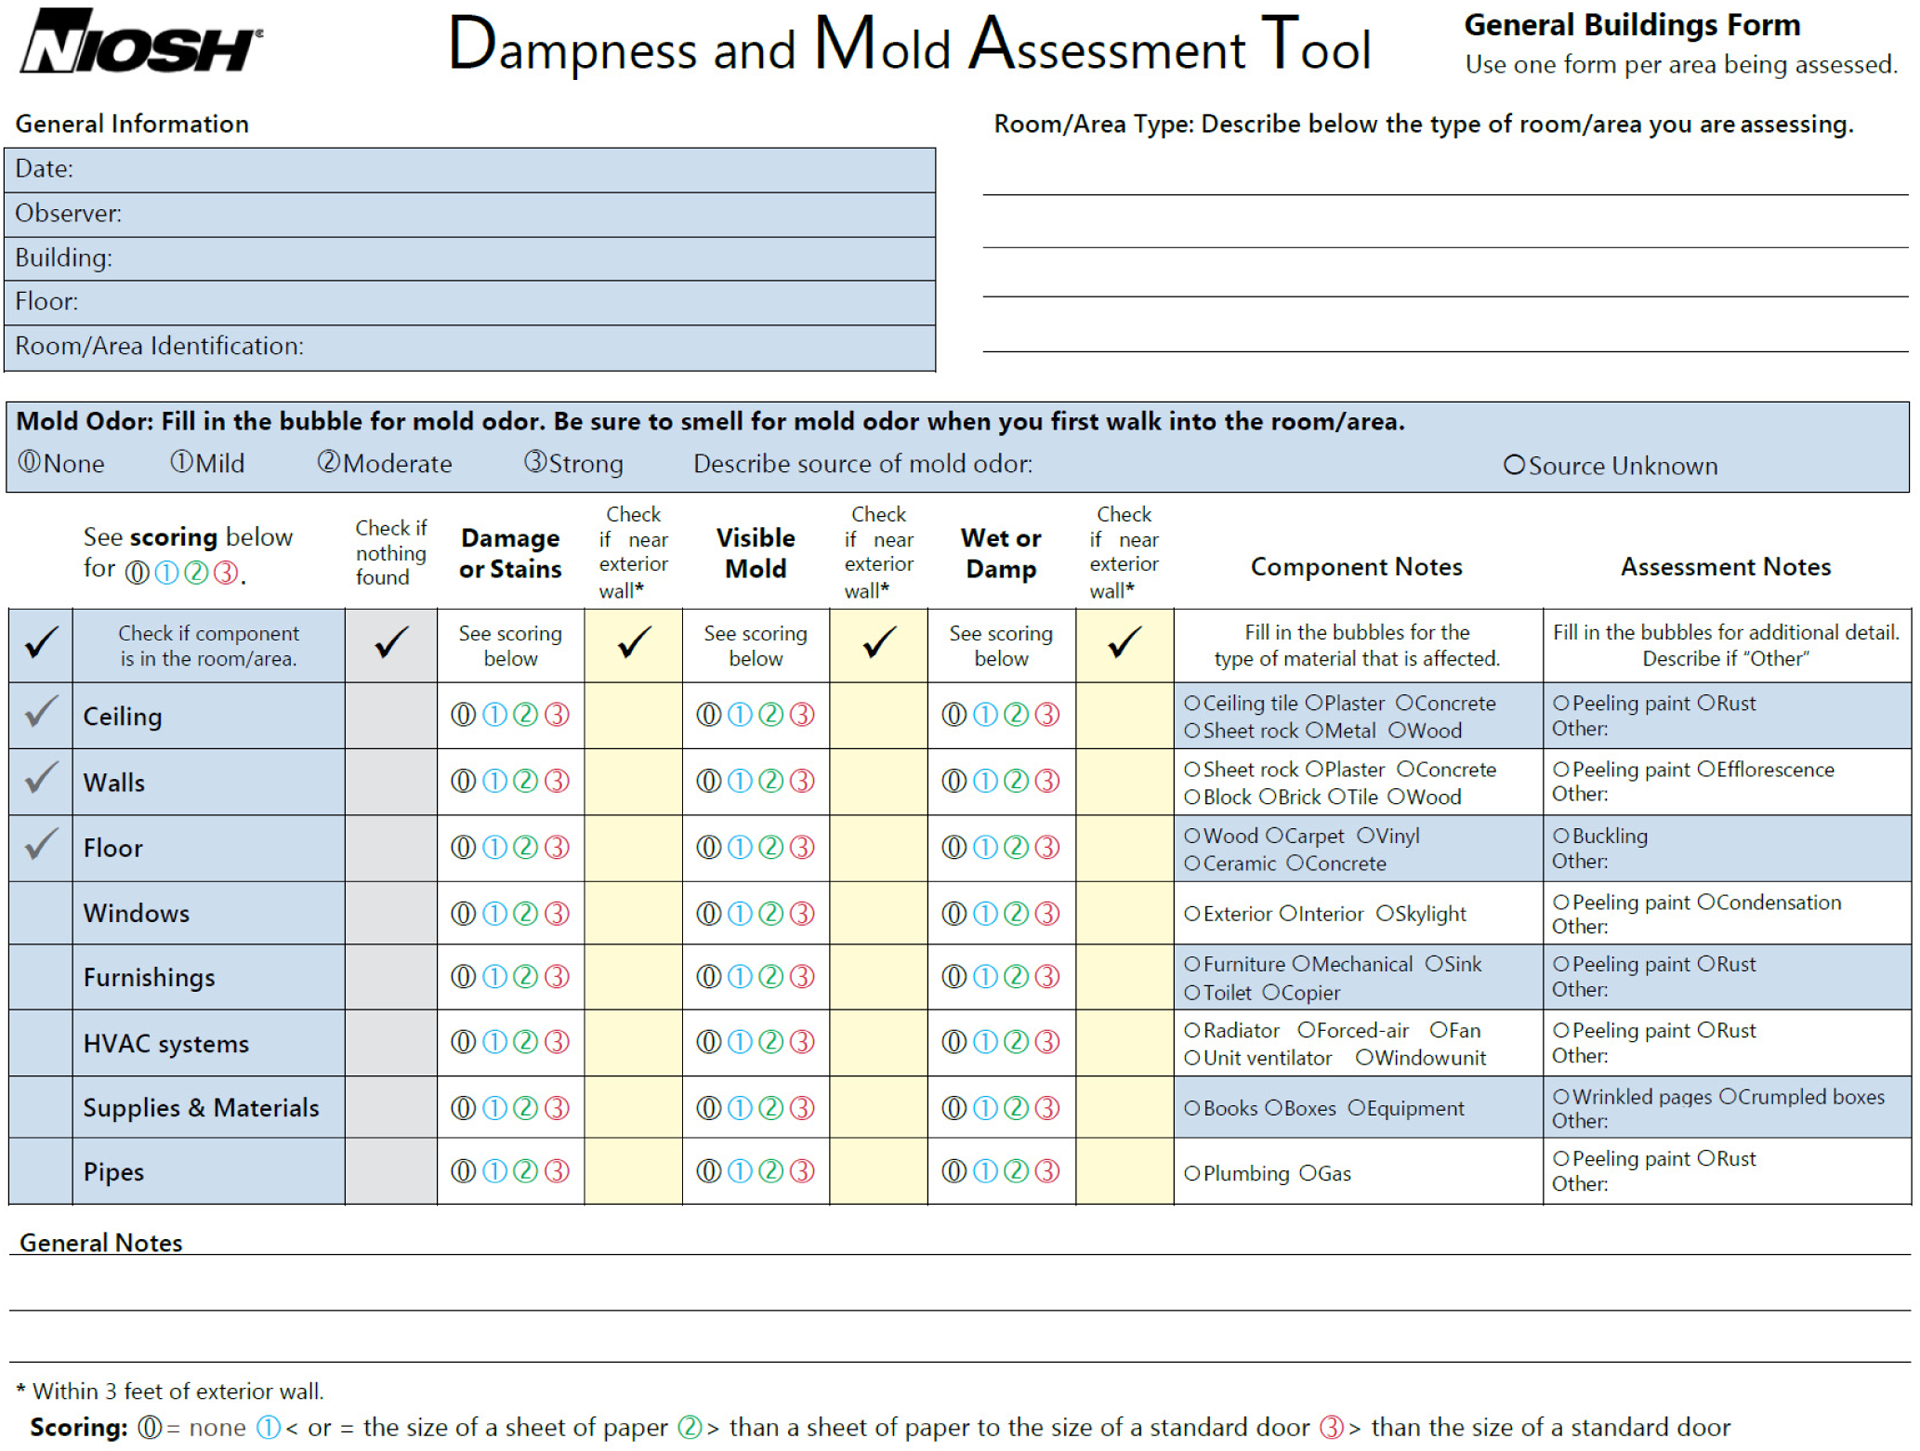Screen dimensions: 1920x1451
Task: Check Windows nothing found box
Action: (x=391, y=912)
